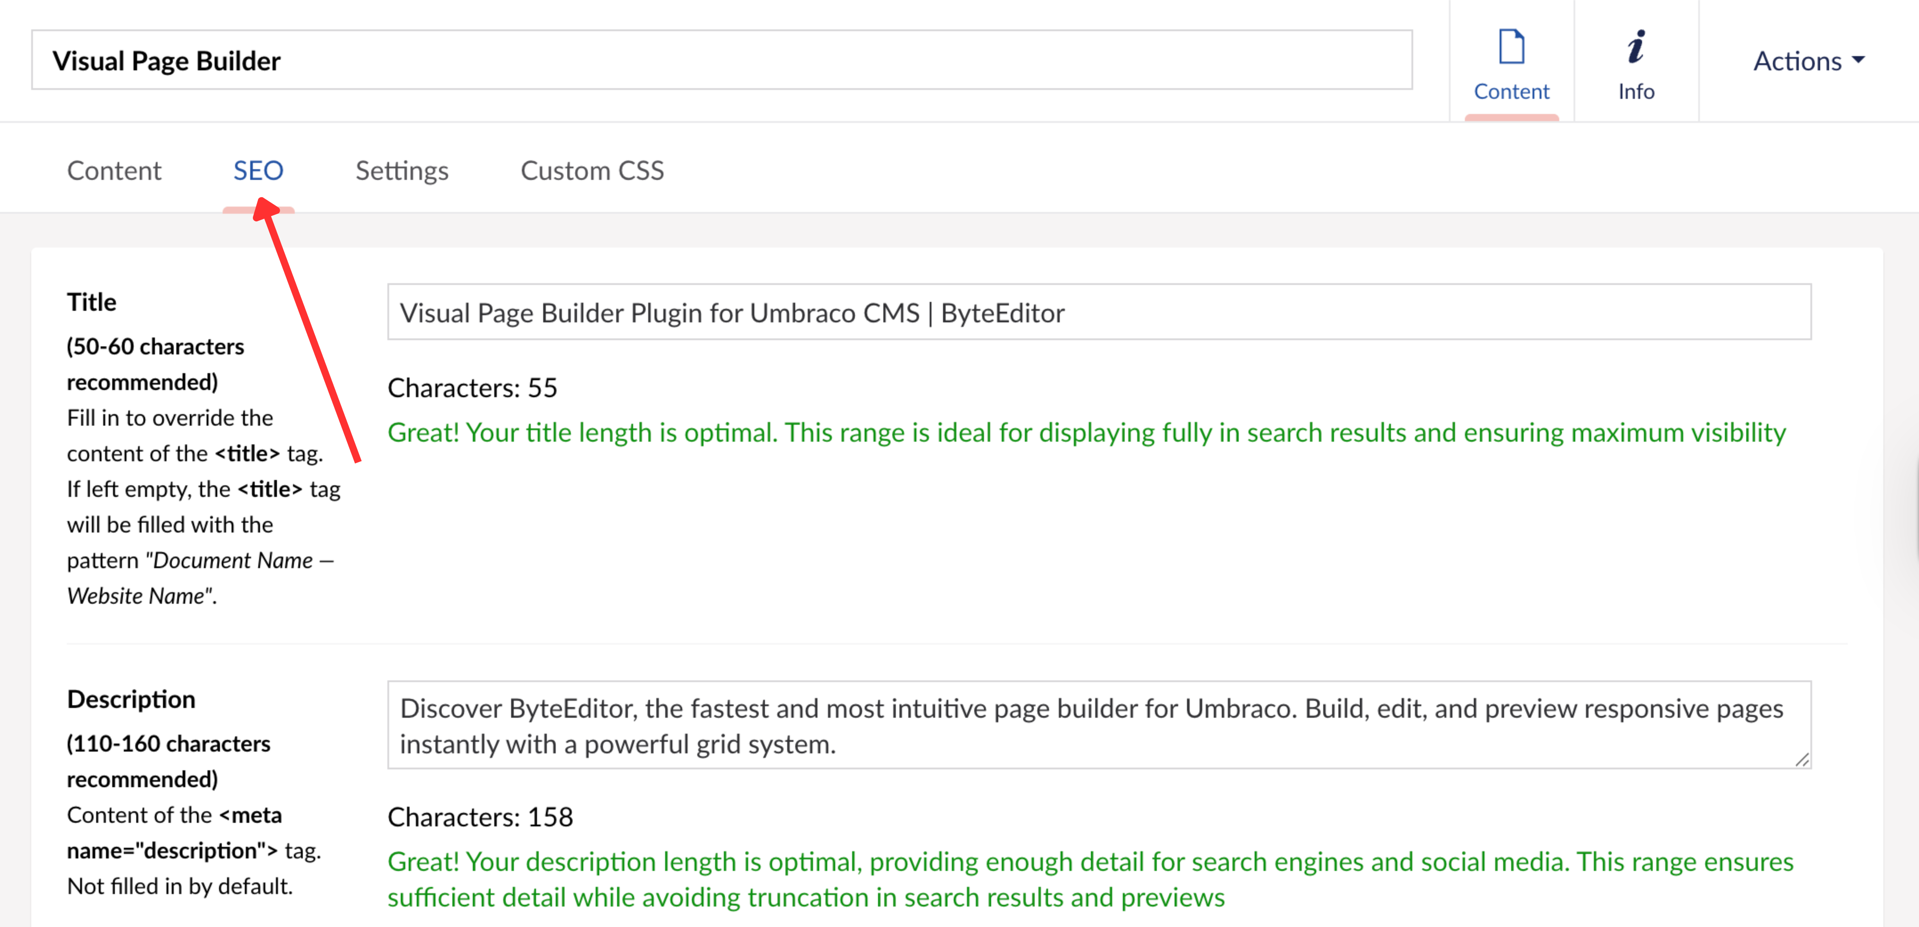Expand the Actions dropdown menu
This screenshot has width=1919, height=927.
click(x=1808, y=61)
